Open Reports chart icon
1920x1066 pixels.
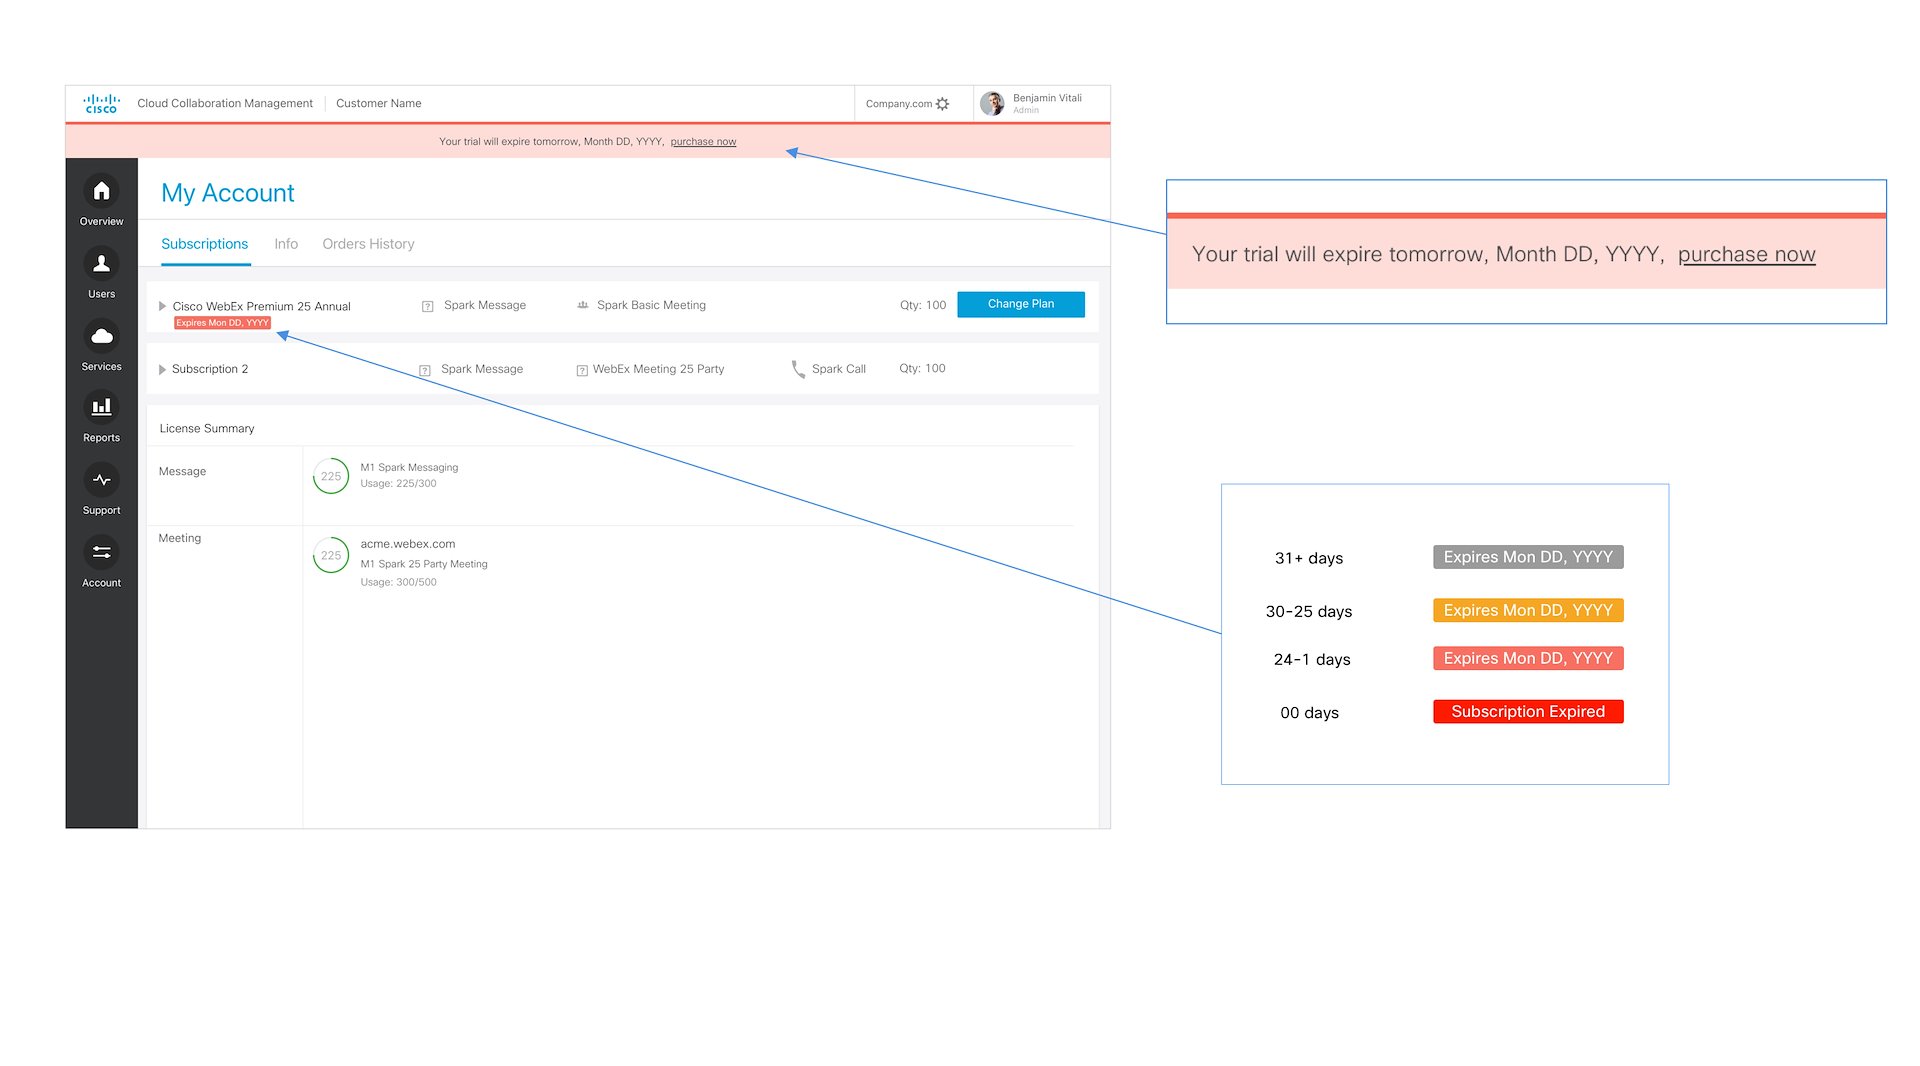101,407
